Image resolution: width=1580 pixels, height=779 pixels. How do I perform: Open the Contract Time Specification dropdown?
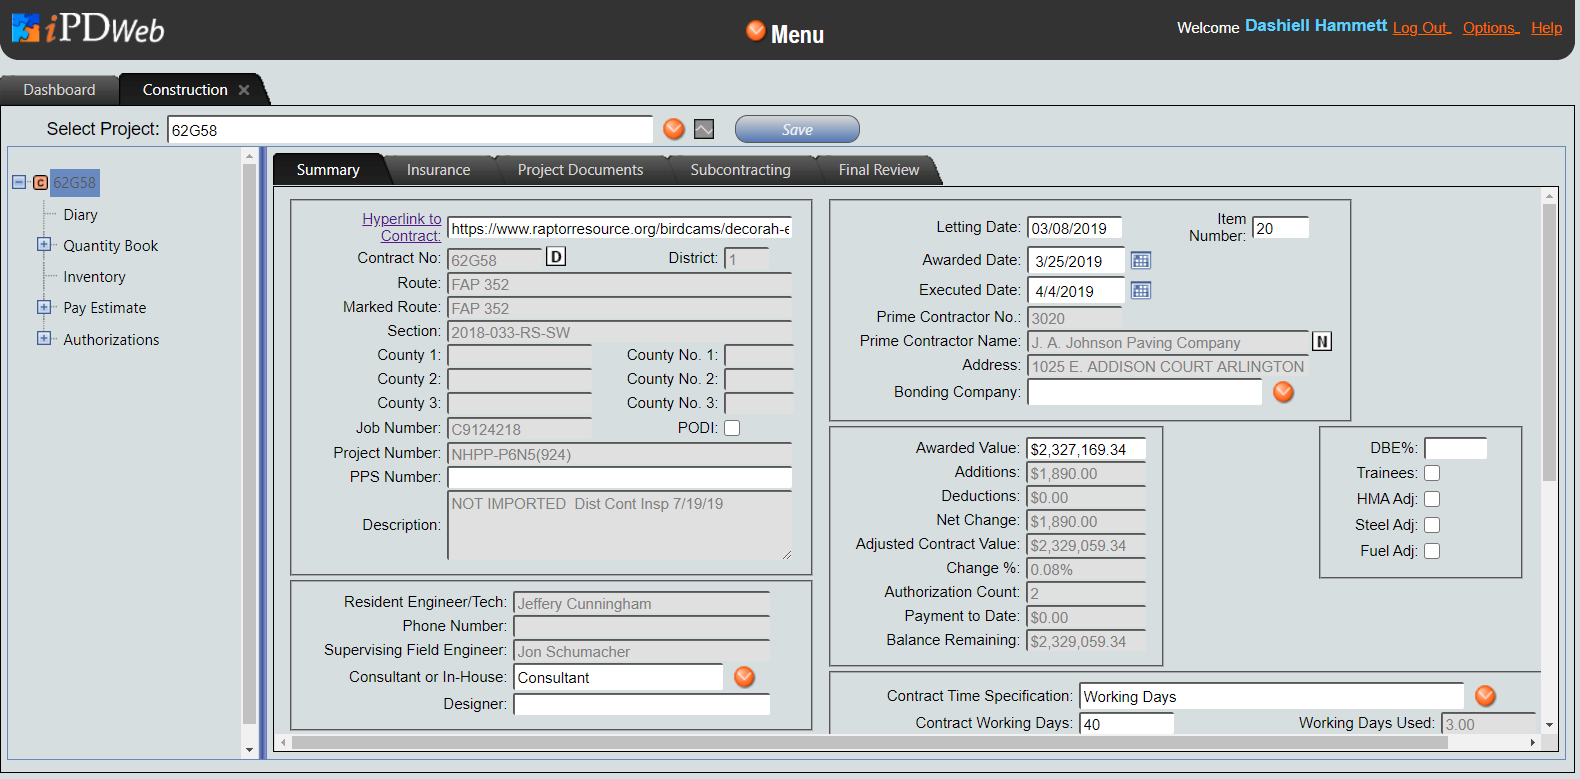pos(1485,696)
